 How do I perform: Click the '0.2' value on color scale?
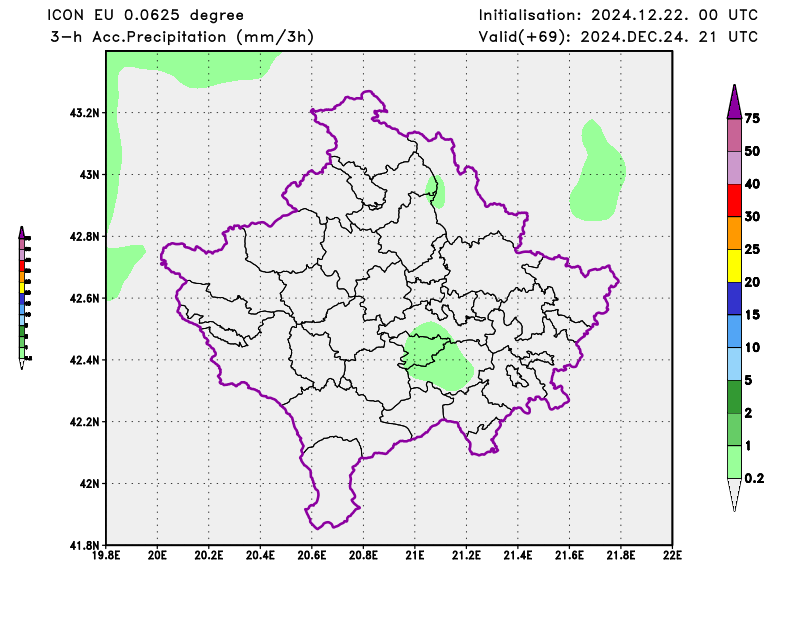[755, 478]
